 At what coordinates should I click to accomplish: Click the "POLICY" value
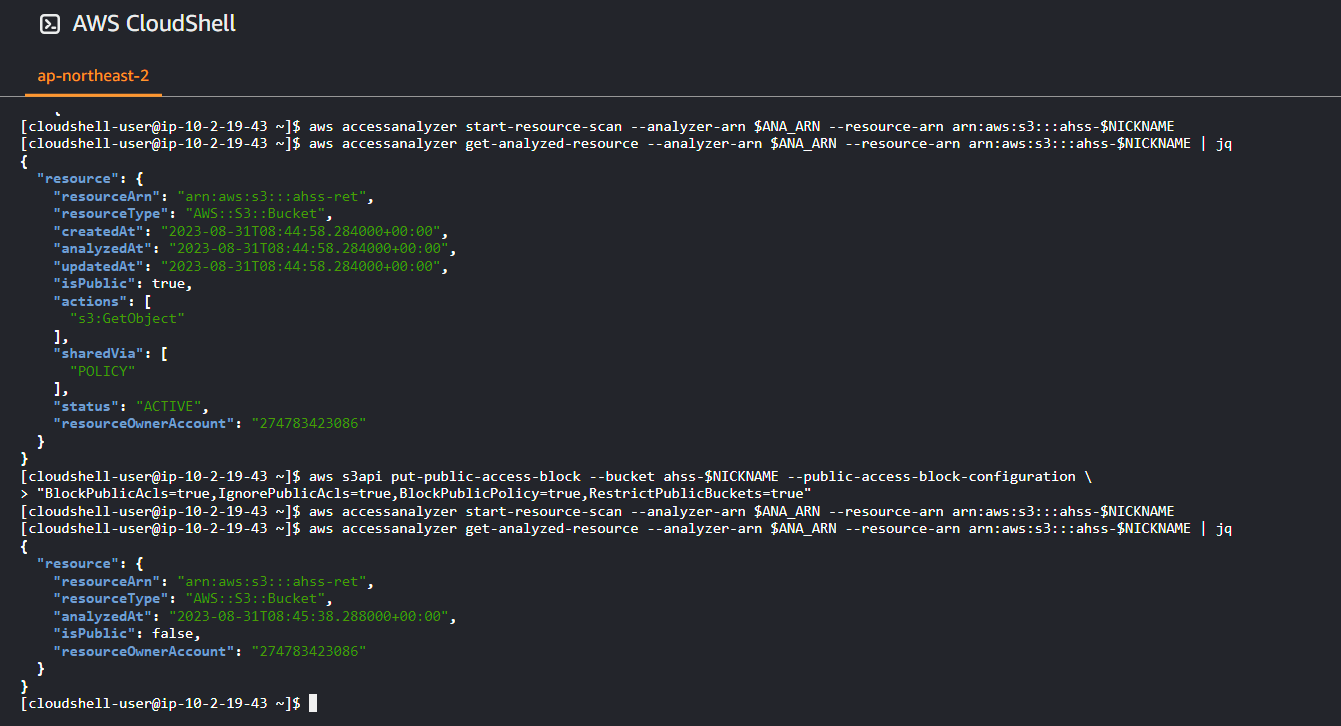[102, 371]
